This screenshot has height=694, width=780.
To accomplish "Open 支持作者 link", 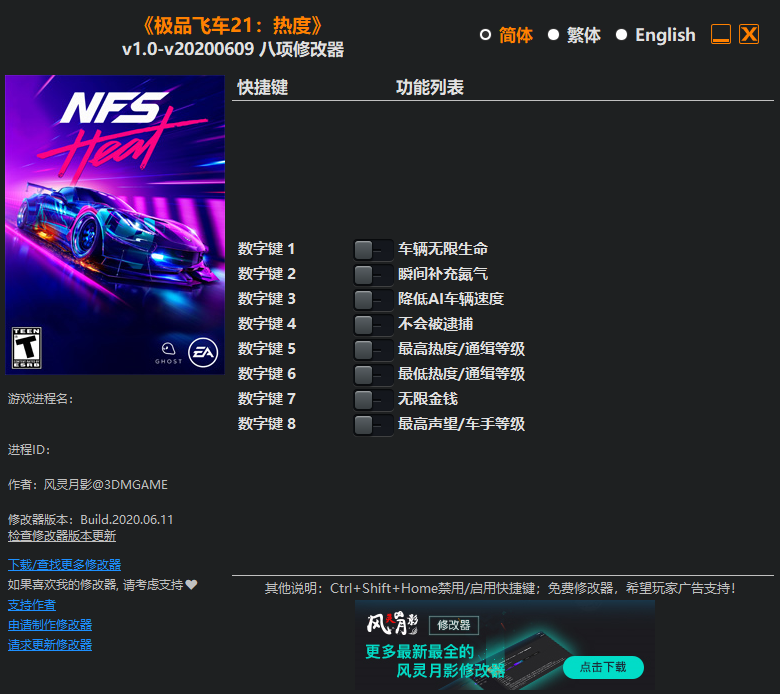I will coord(32,605).
